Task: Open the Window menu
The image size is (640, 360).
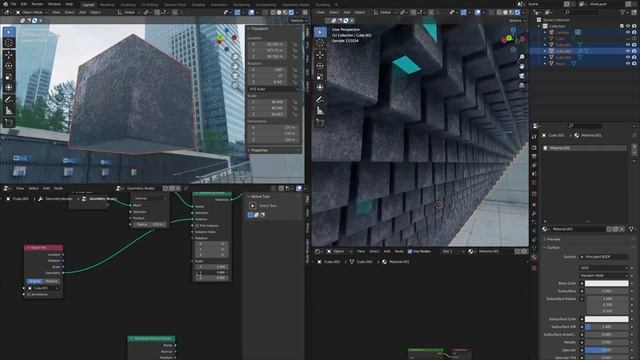Action: (x=54, y=4)
